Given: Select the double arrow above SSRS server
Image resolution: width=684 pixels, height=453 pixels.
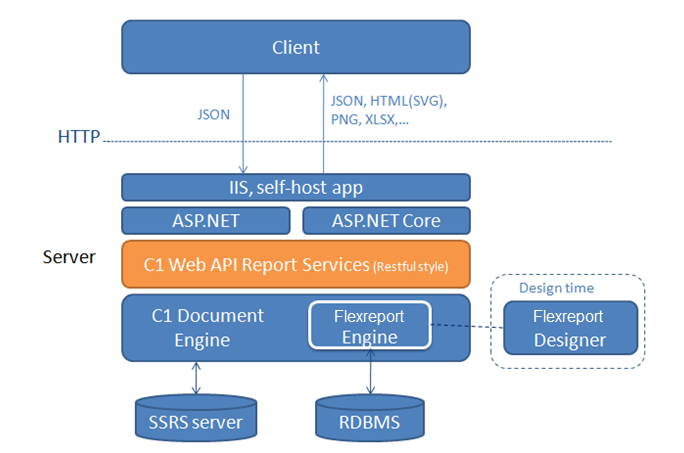Looking at the screenshot, I should [196, 378].
